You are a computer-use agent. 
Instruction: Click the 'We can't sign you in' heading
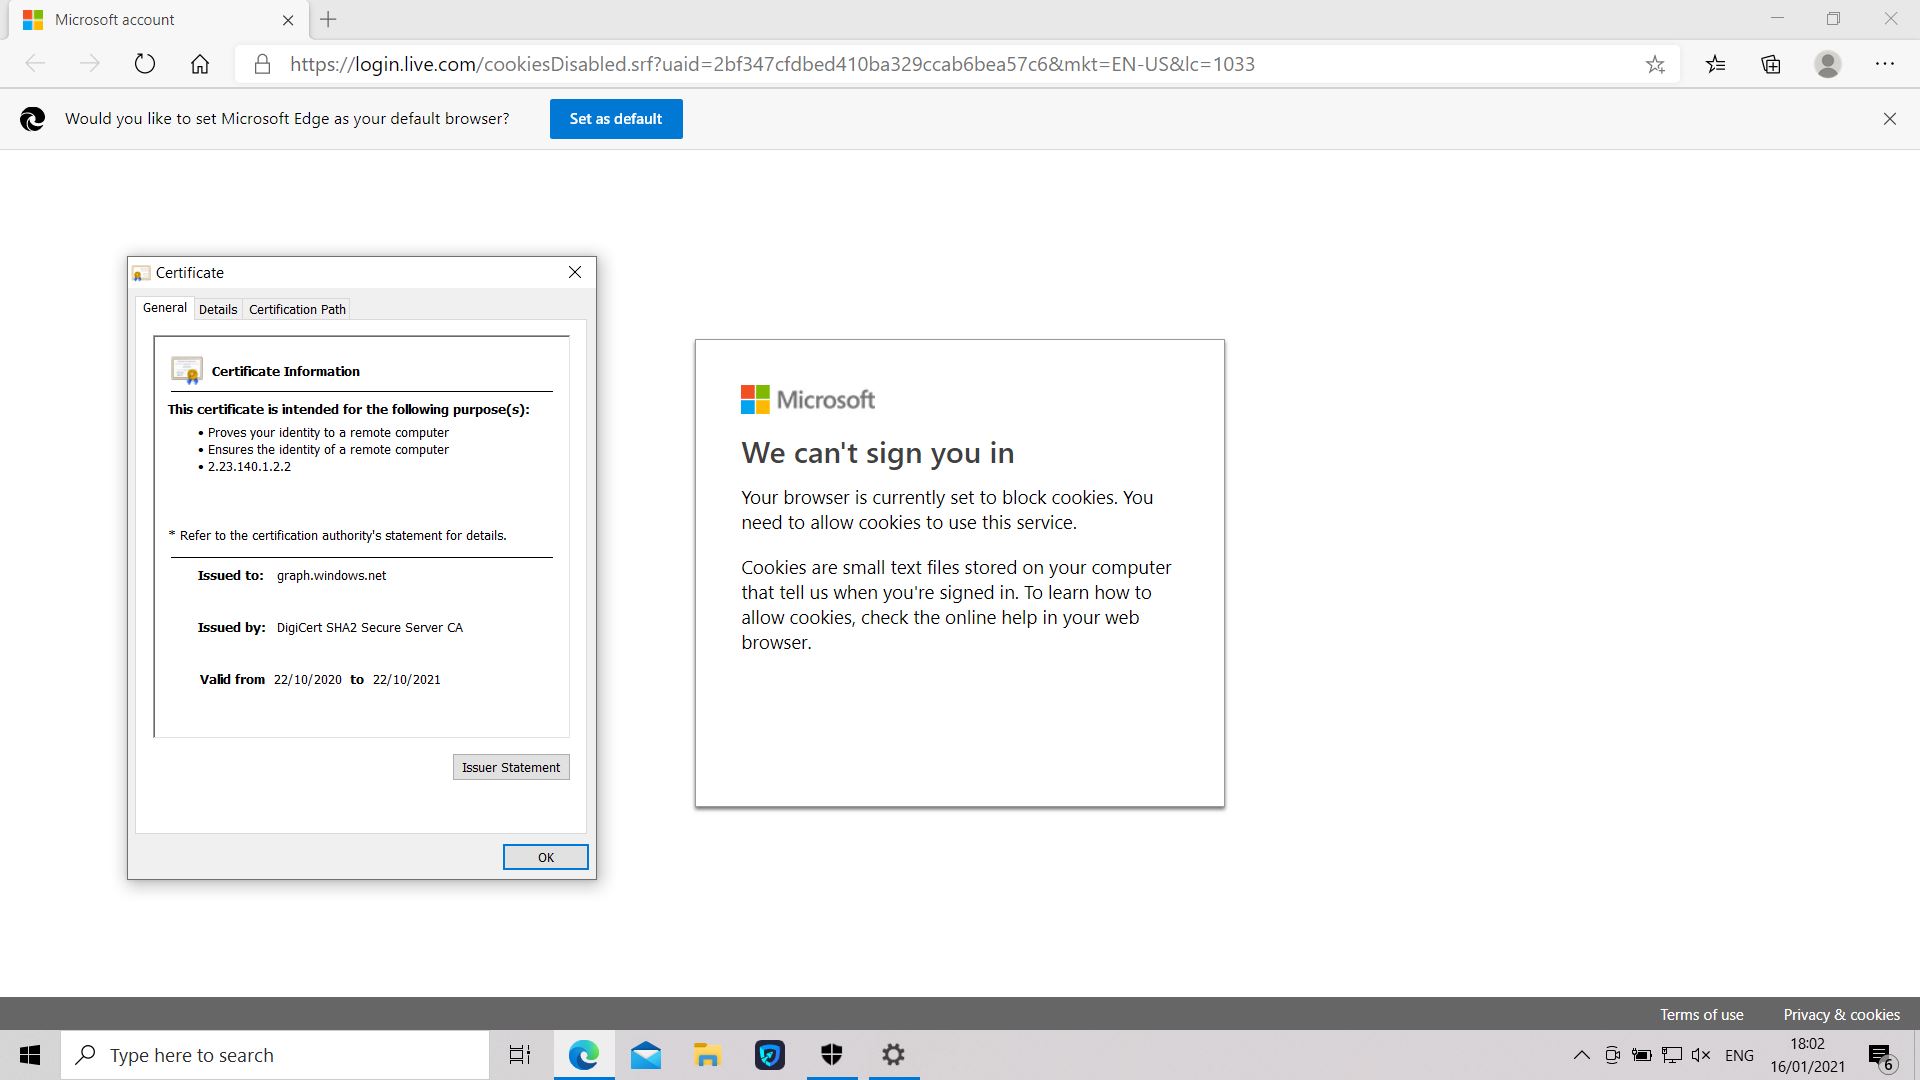(878, 453)
